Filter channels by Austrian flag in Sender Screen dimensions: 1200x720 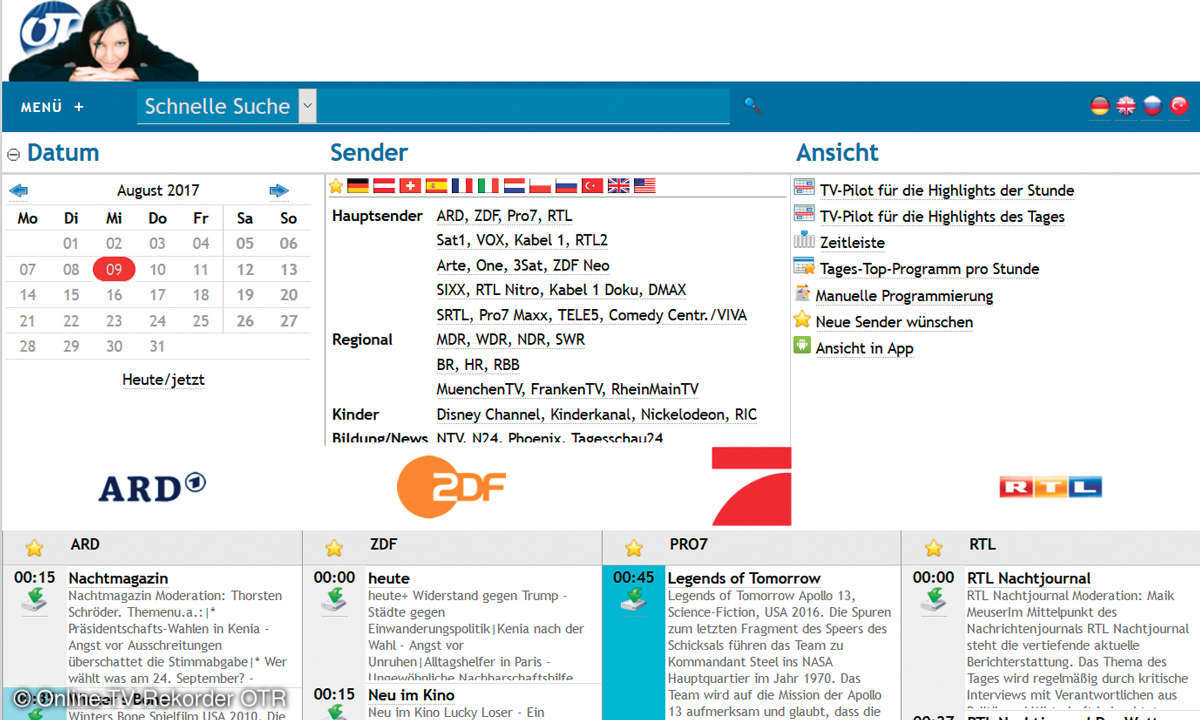pyautogui.click(x=384, y=186)
